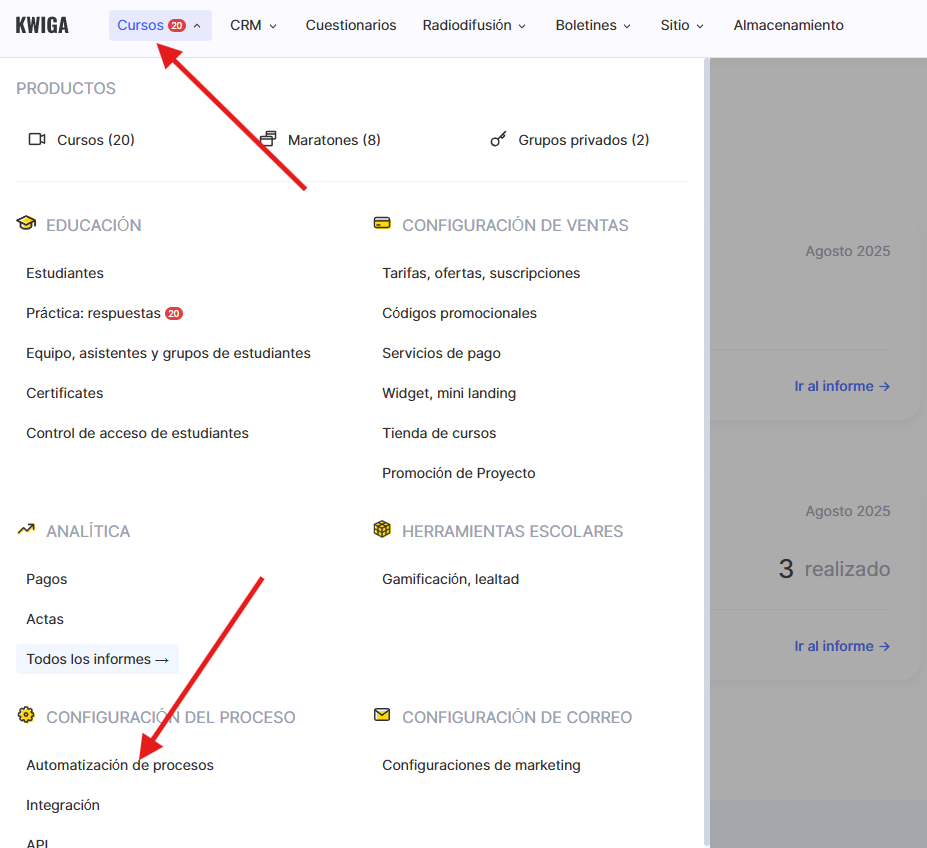
Task: Open the Cuestionarios menu item
Action: (x=351, y=25)
